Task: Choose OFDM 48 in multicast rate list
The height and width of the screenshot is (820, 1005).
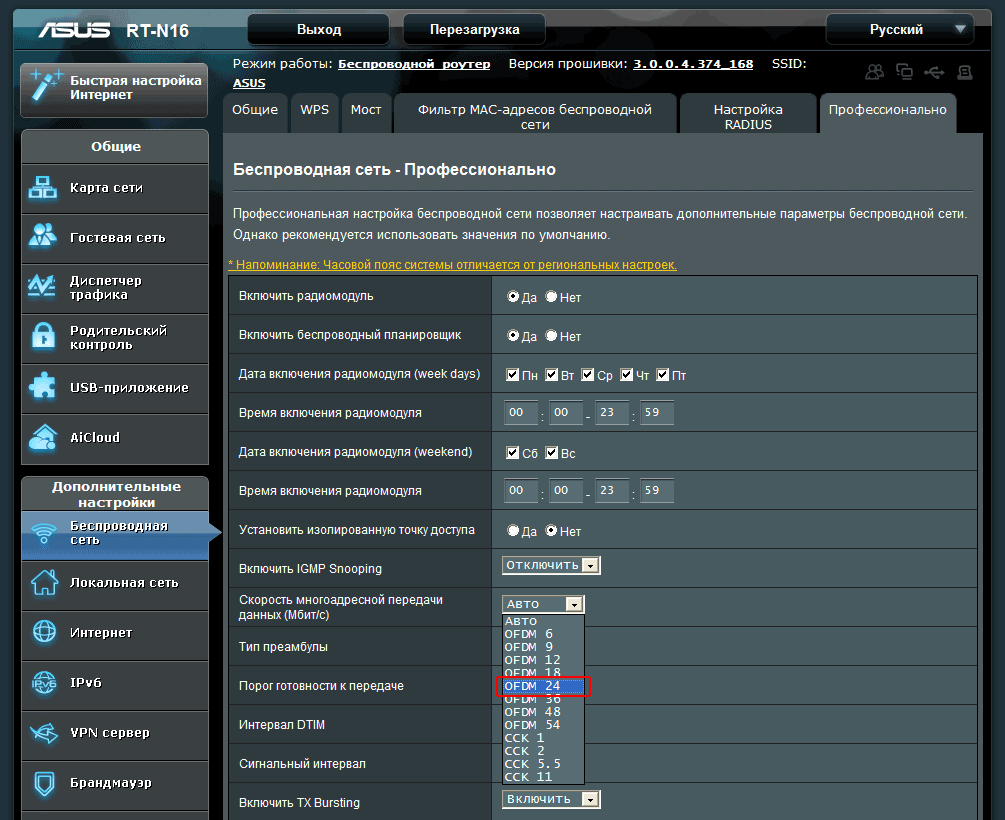Action: [544, 712]
